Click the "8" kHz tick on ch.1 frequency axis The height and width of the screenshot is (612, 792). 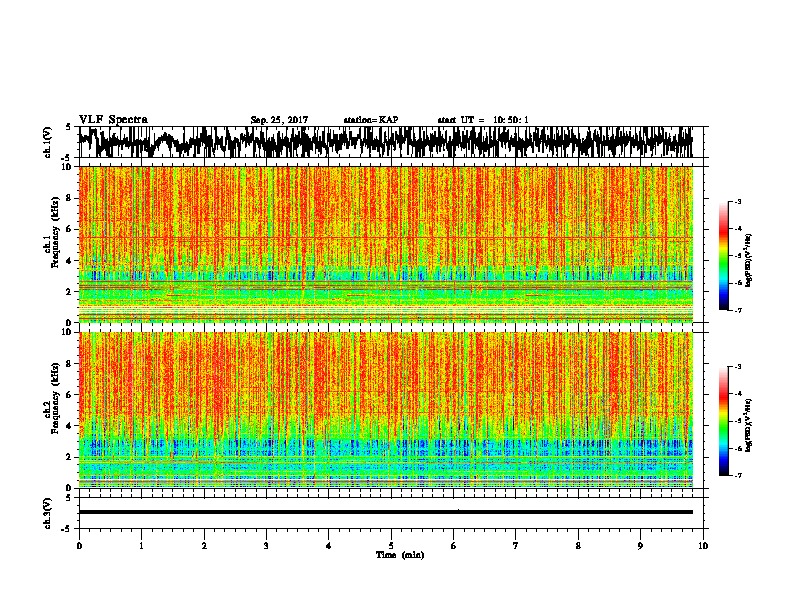coord(71,198)
